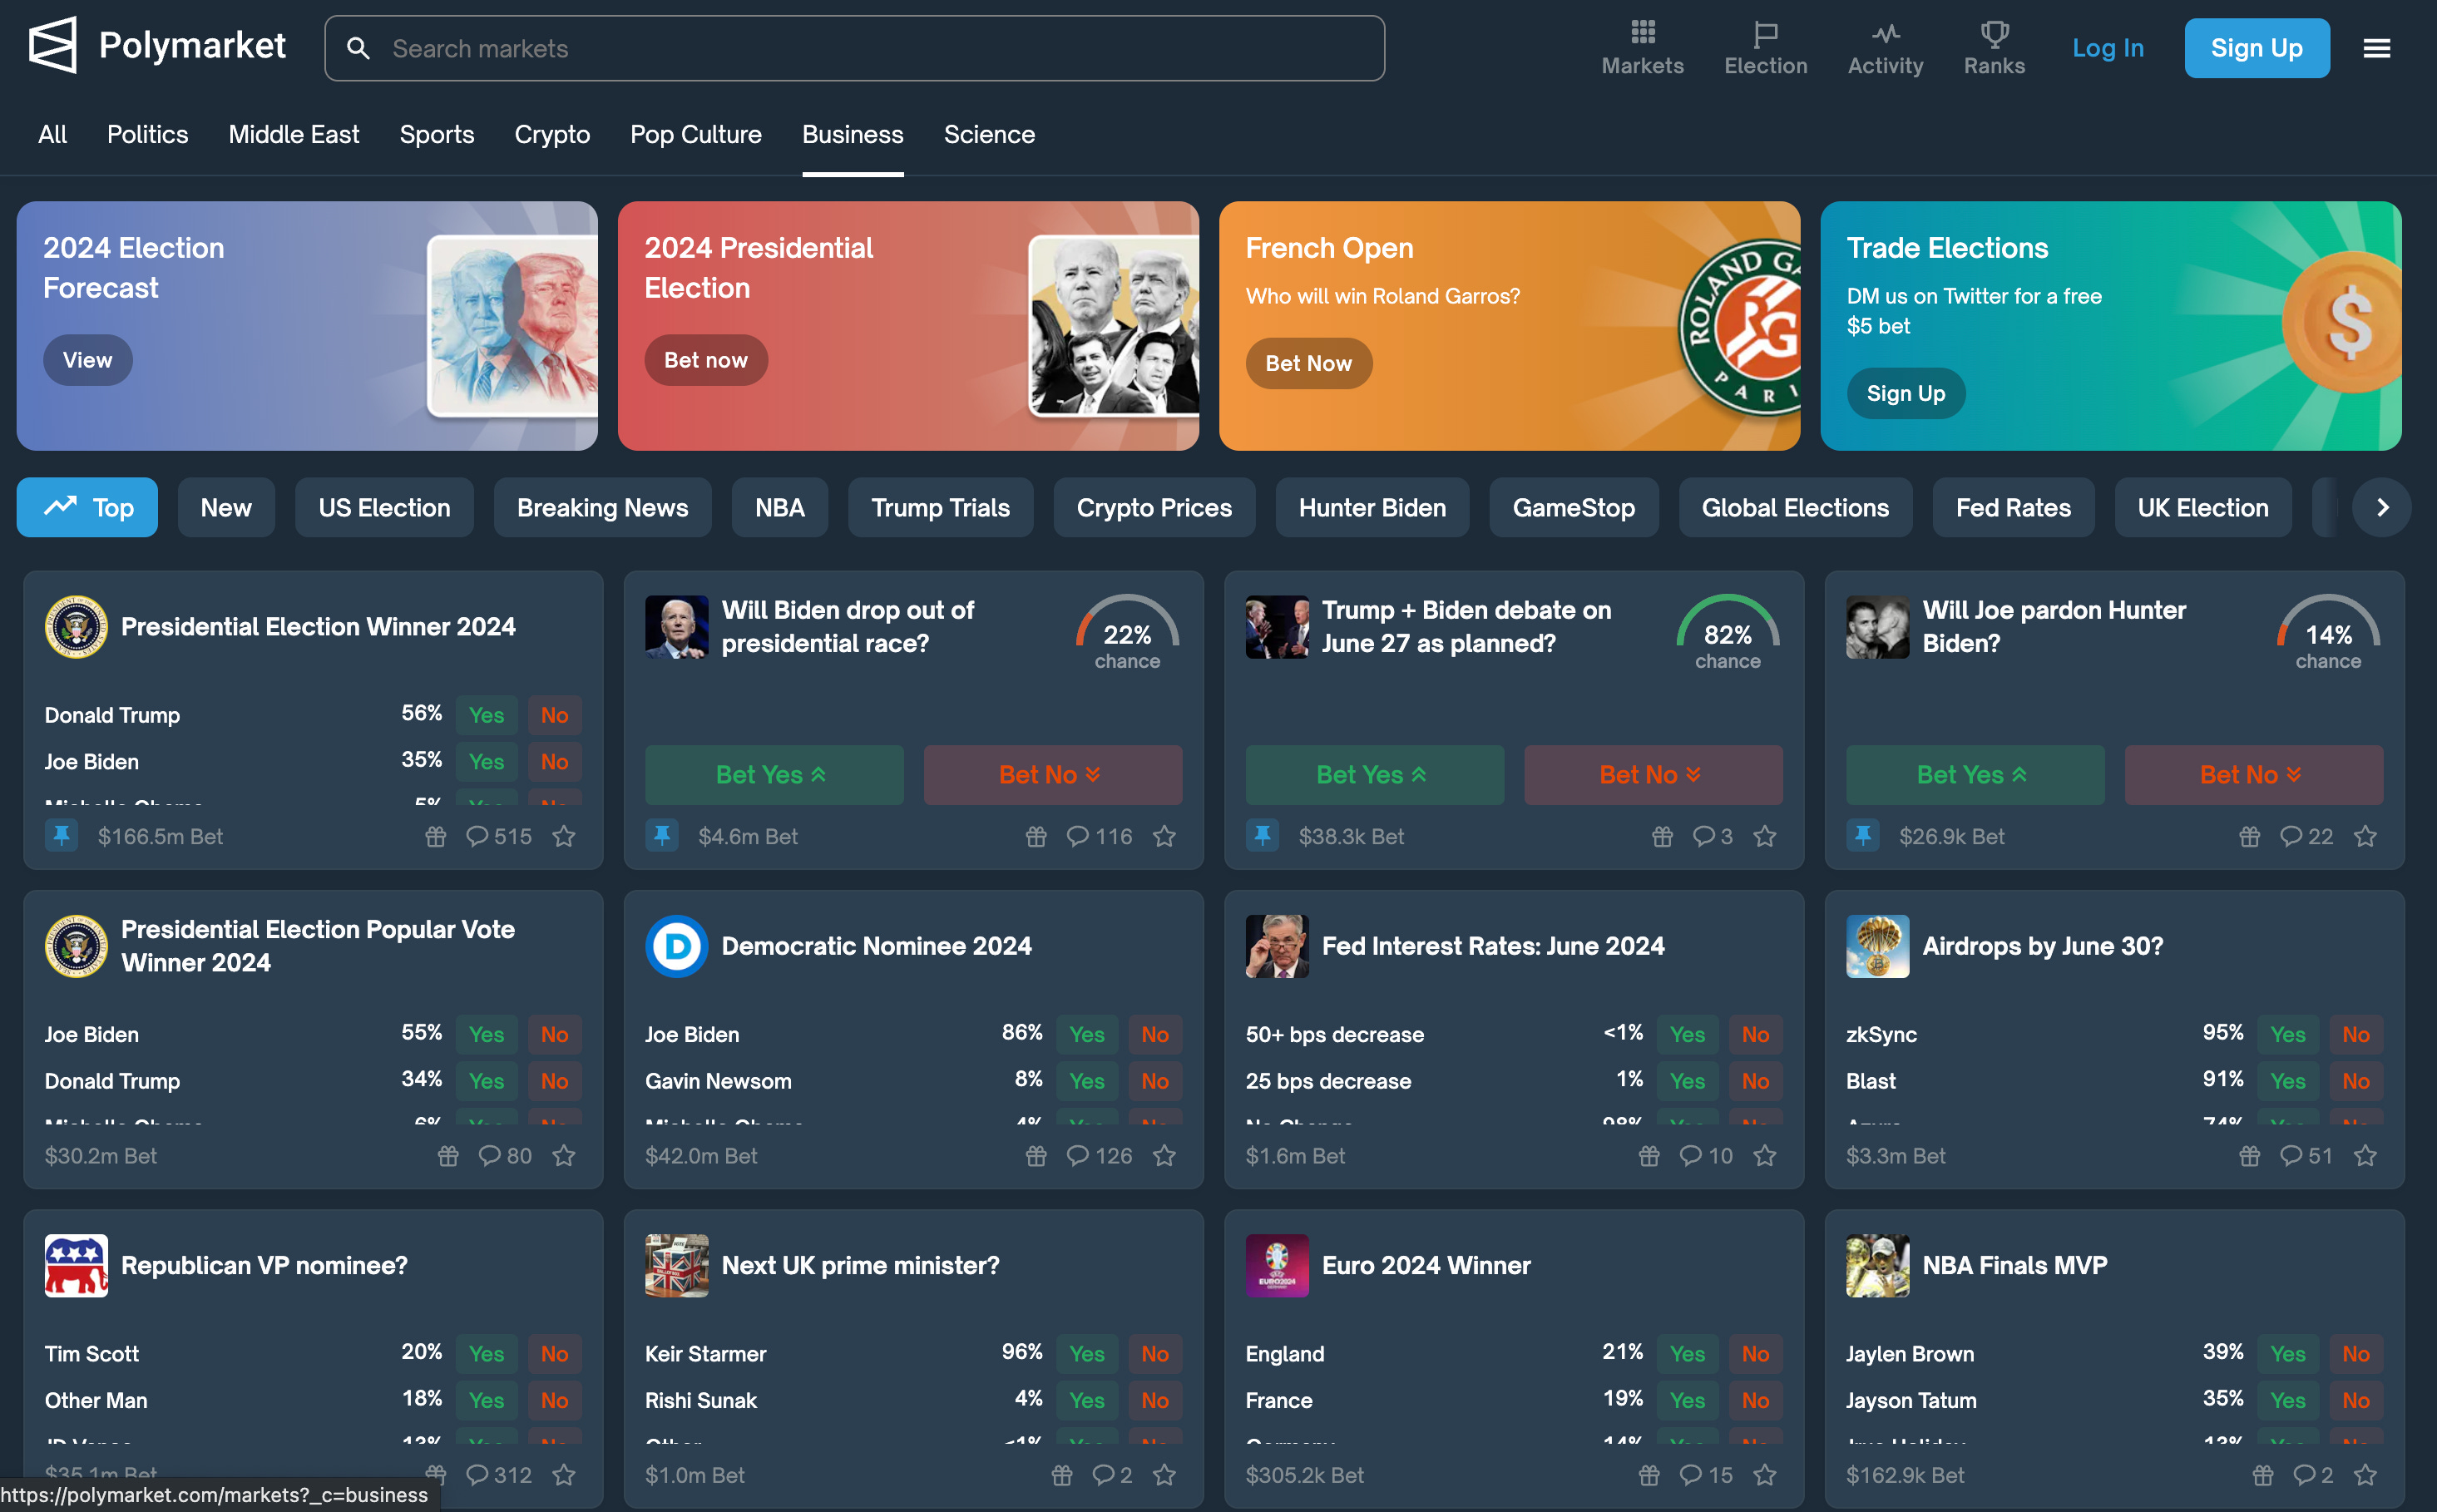
Task: Favorite the Popular Vote Winner market
Action: pyautogui.click(x=564, y=1156)
